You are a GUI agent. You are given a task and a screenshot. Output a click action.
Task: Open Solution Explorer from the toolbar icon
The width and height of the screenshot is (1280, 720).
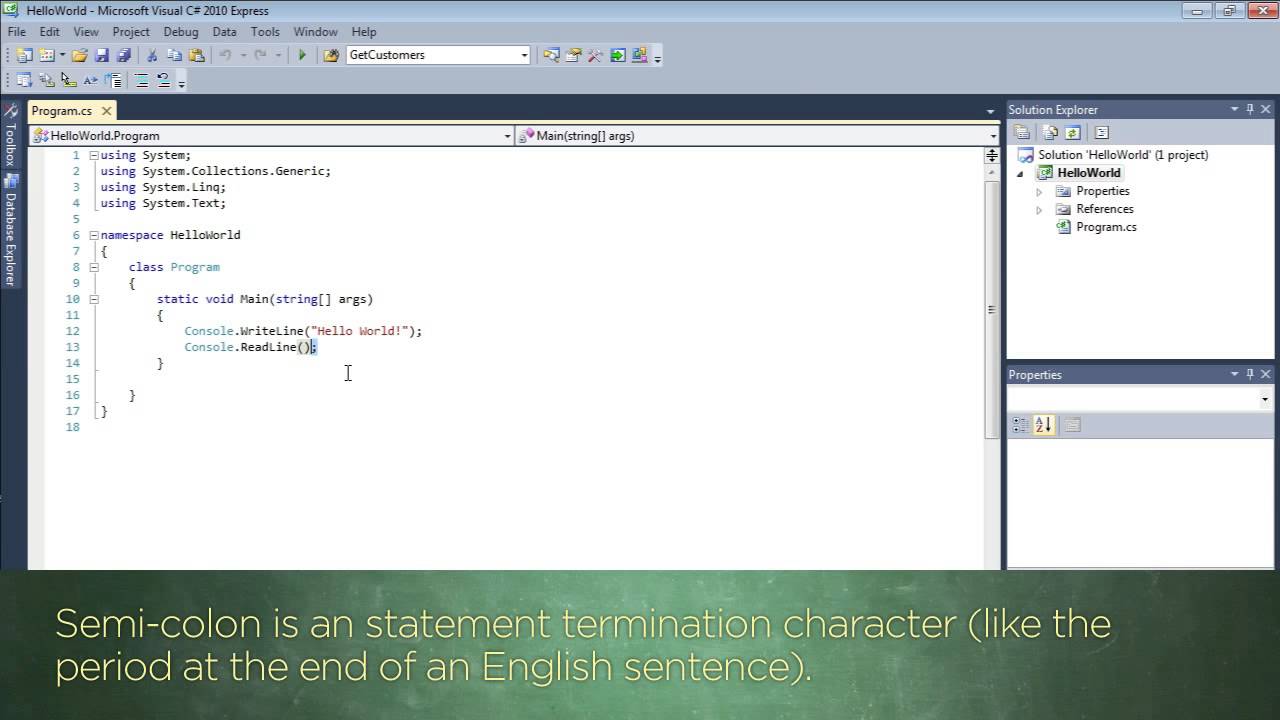click(551, 55)
